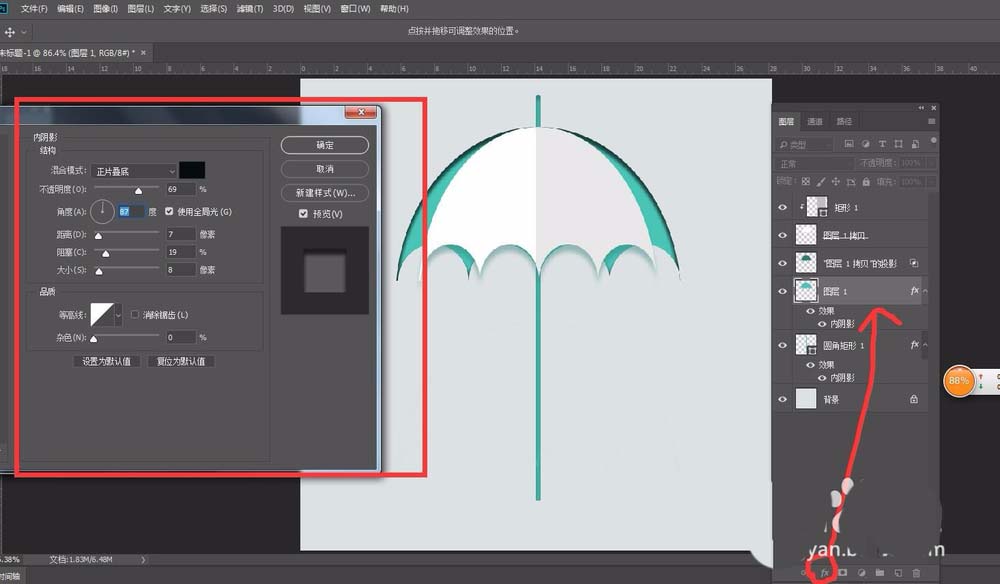Viewport: 1000px width, 584px height.
Task: Click the fx add layer style icon
Action: click(825, 572)
